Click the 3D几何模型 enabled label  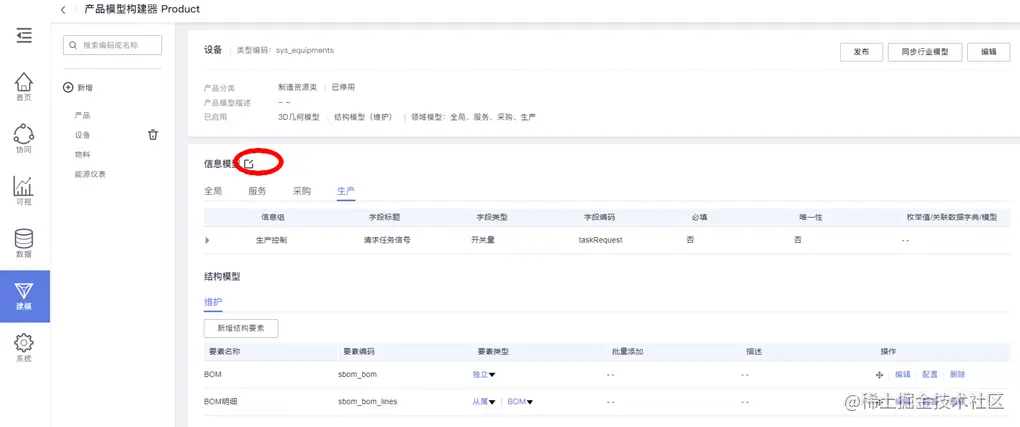[x=299, y=117]
